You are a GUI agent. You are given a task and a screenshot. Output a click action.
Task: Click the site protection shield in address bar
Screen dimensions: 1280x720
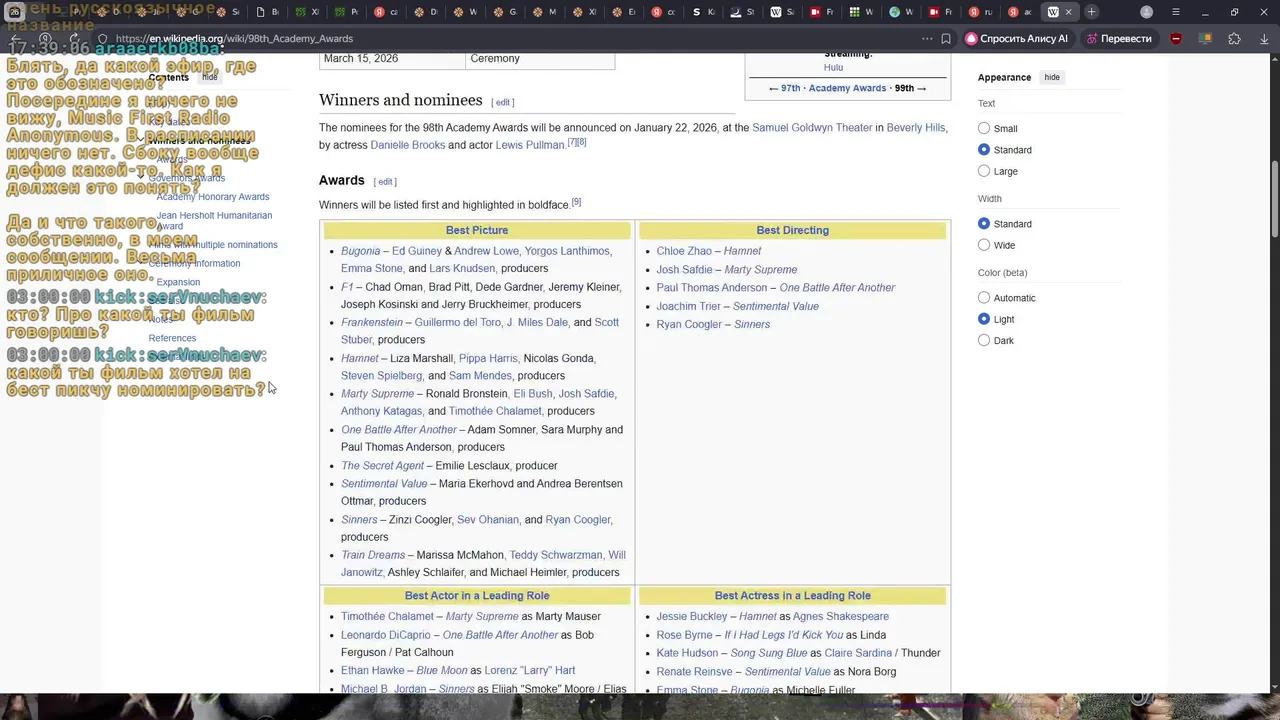tap(102, 39)
